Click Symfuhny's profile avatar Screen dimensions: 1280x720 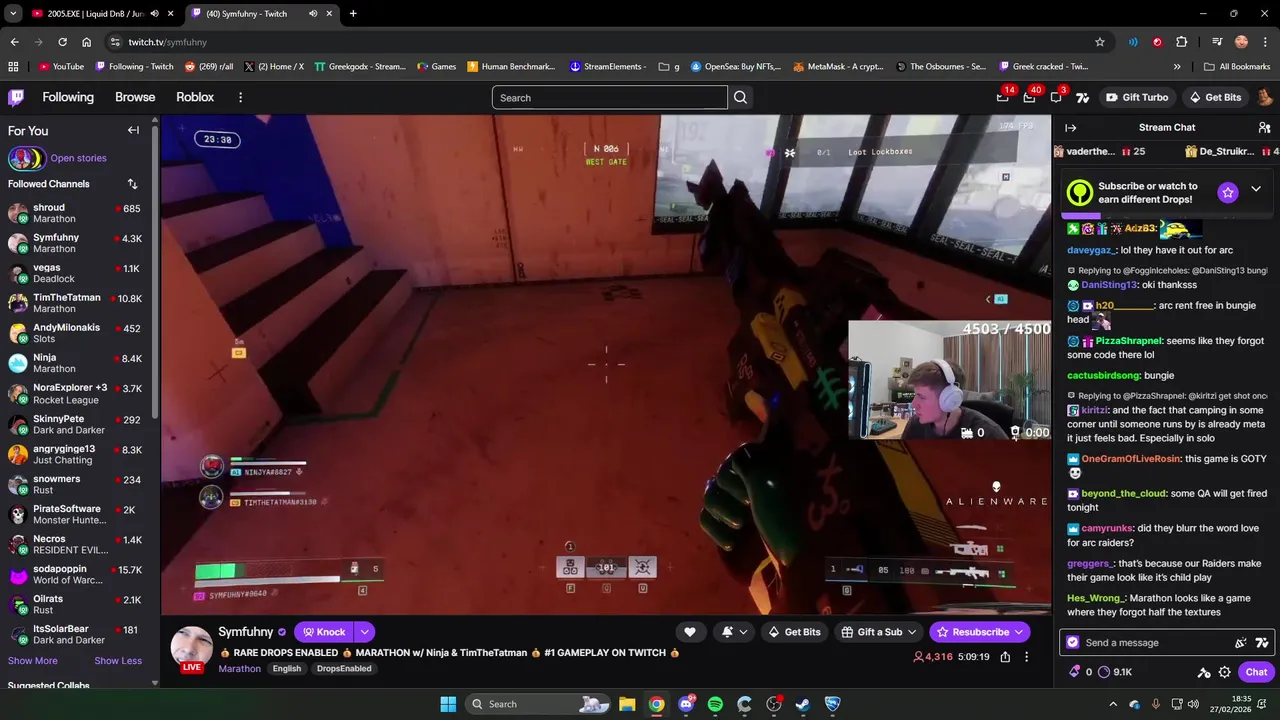tap(191, 646)
